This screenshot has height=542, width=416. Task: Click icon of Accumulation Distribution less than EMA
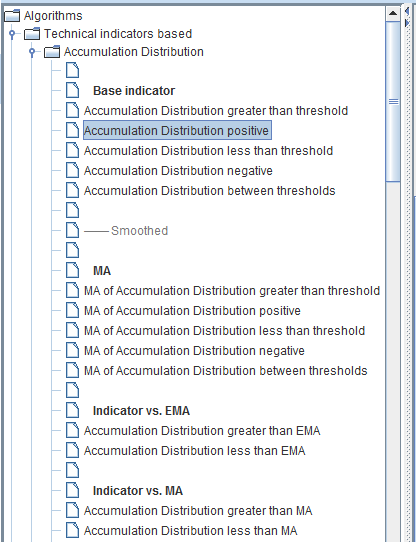point(72,451)
